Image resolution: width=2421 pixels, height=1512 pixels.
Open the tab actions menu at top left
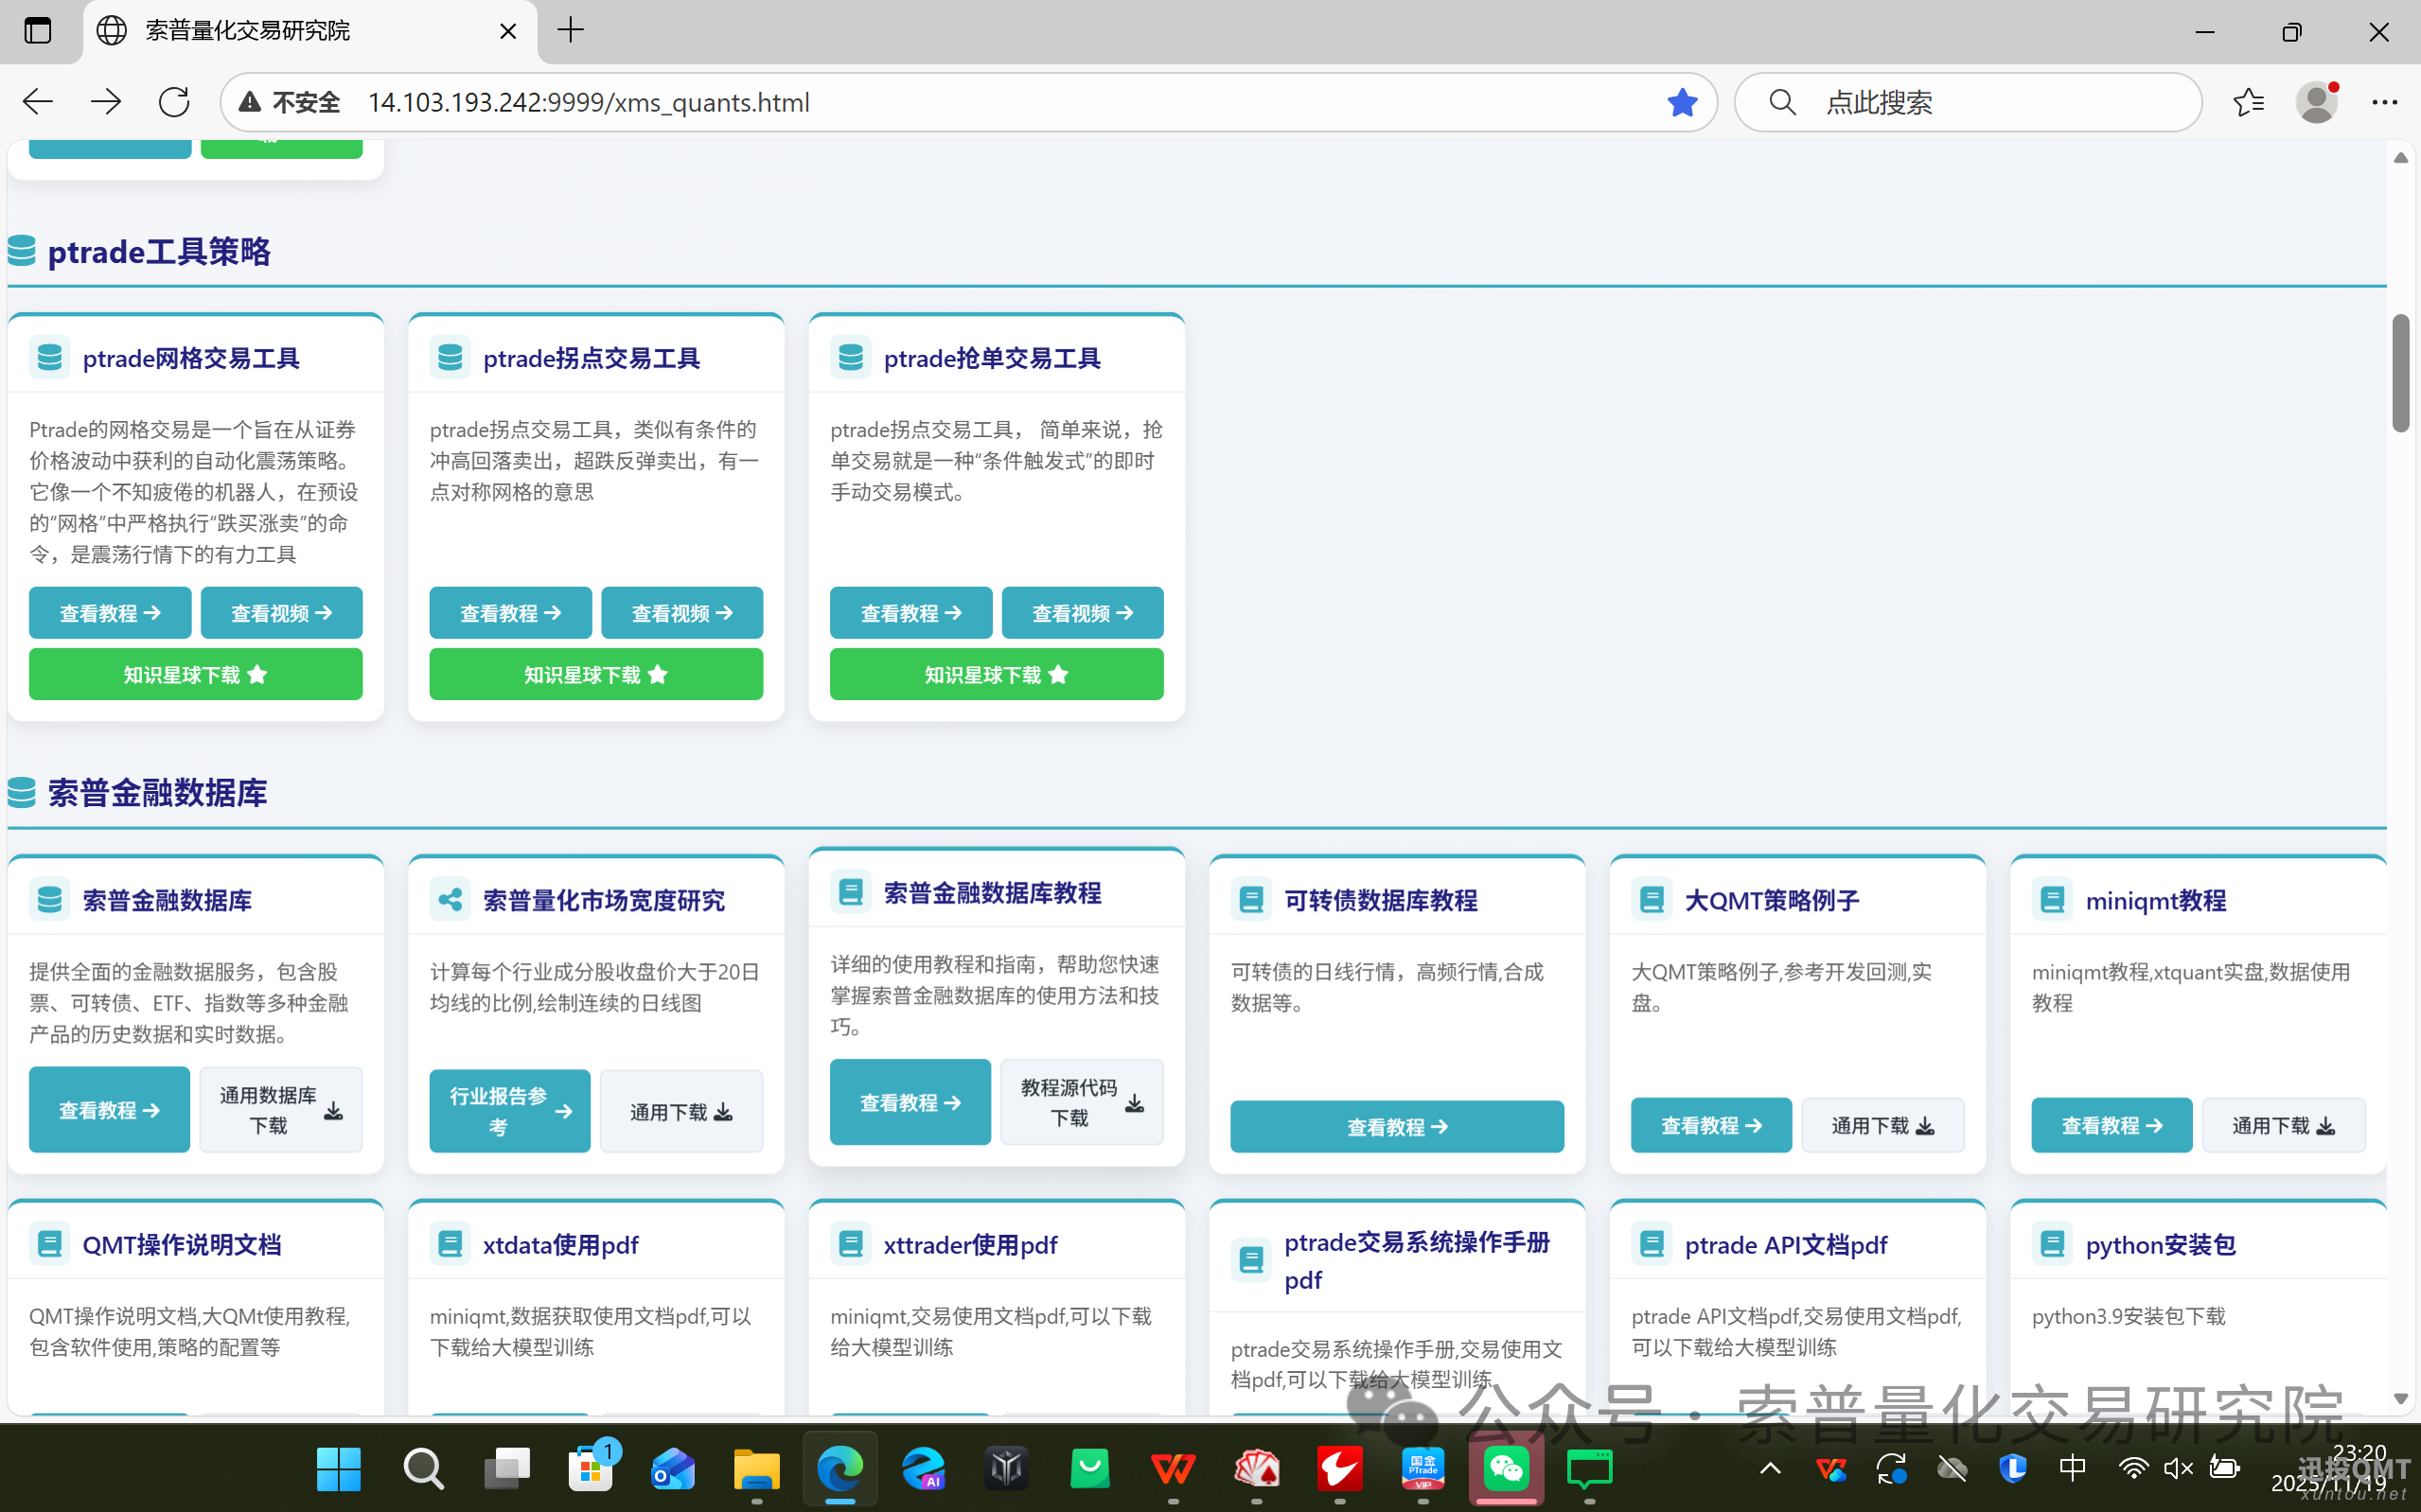(38, 30)
